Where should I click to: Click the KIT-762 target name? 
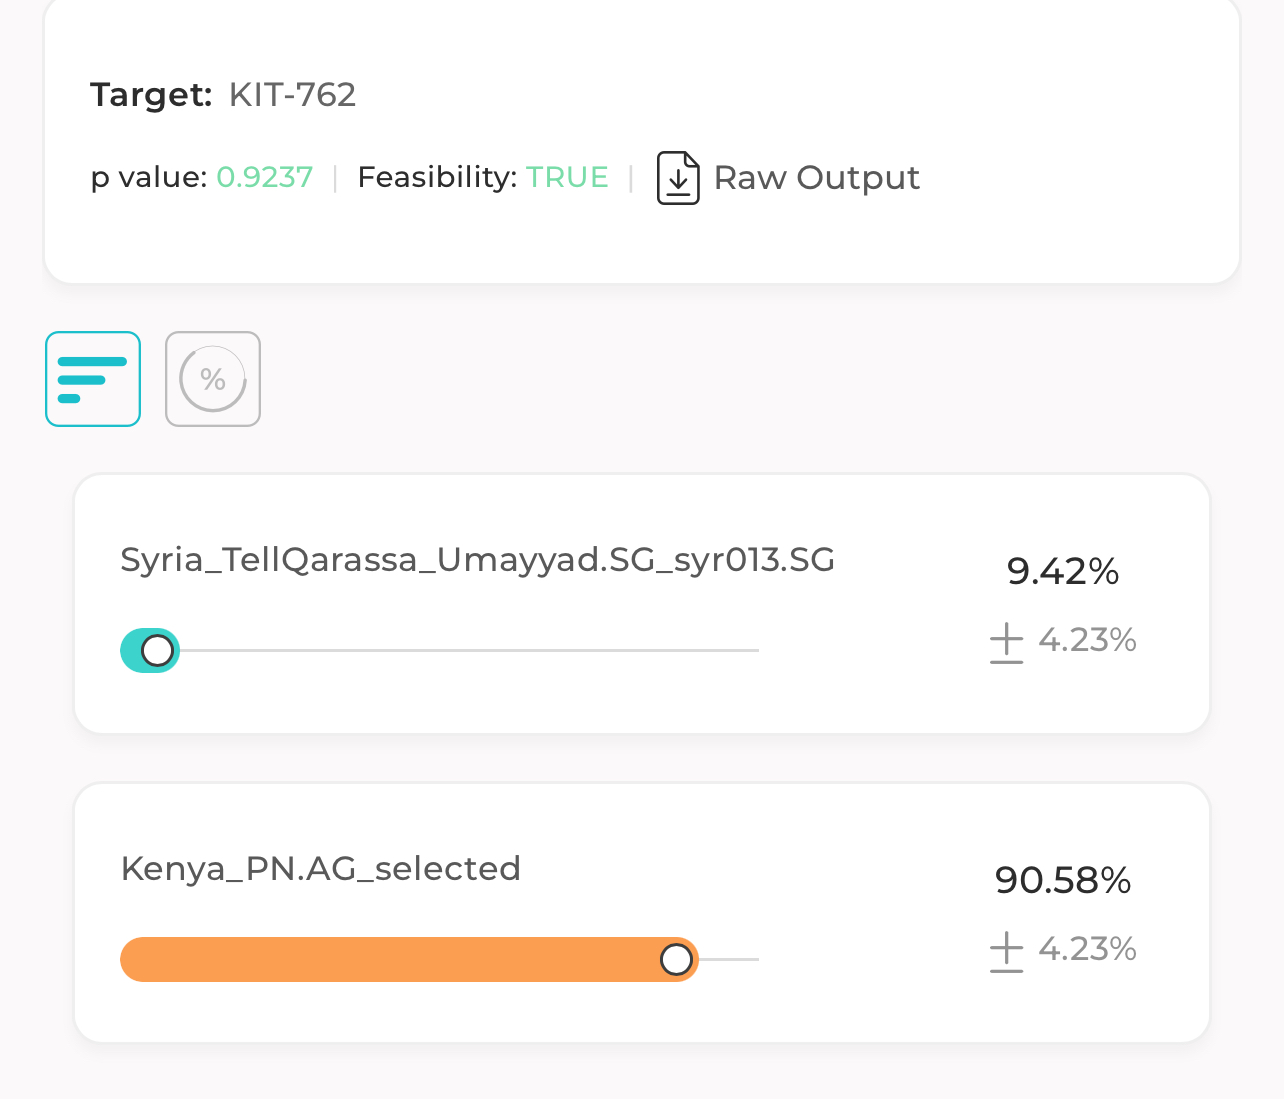coord(292,95)
